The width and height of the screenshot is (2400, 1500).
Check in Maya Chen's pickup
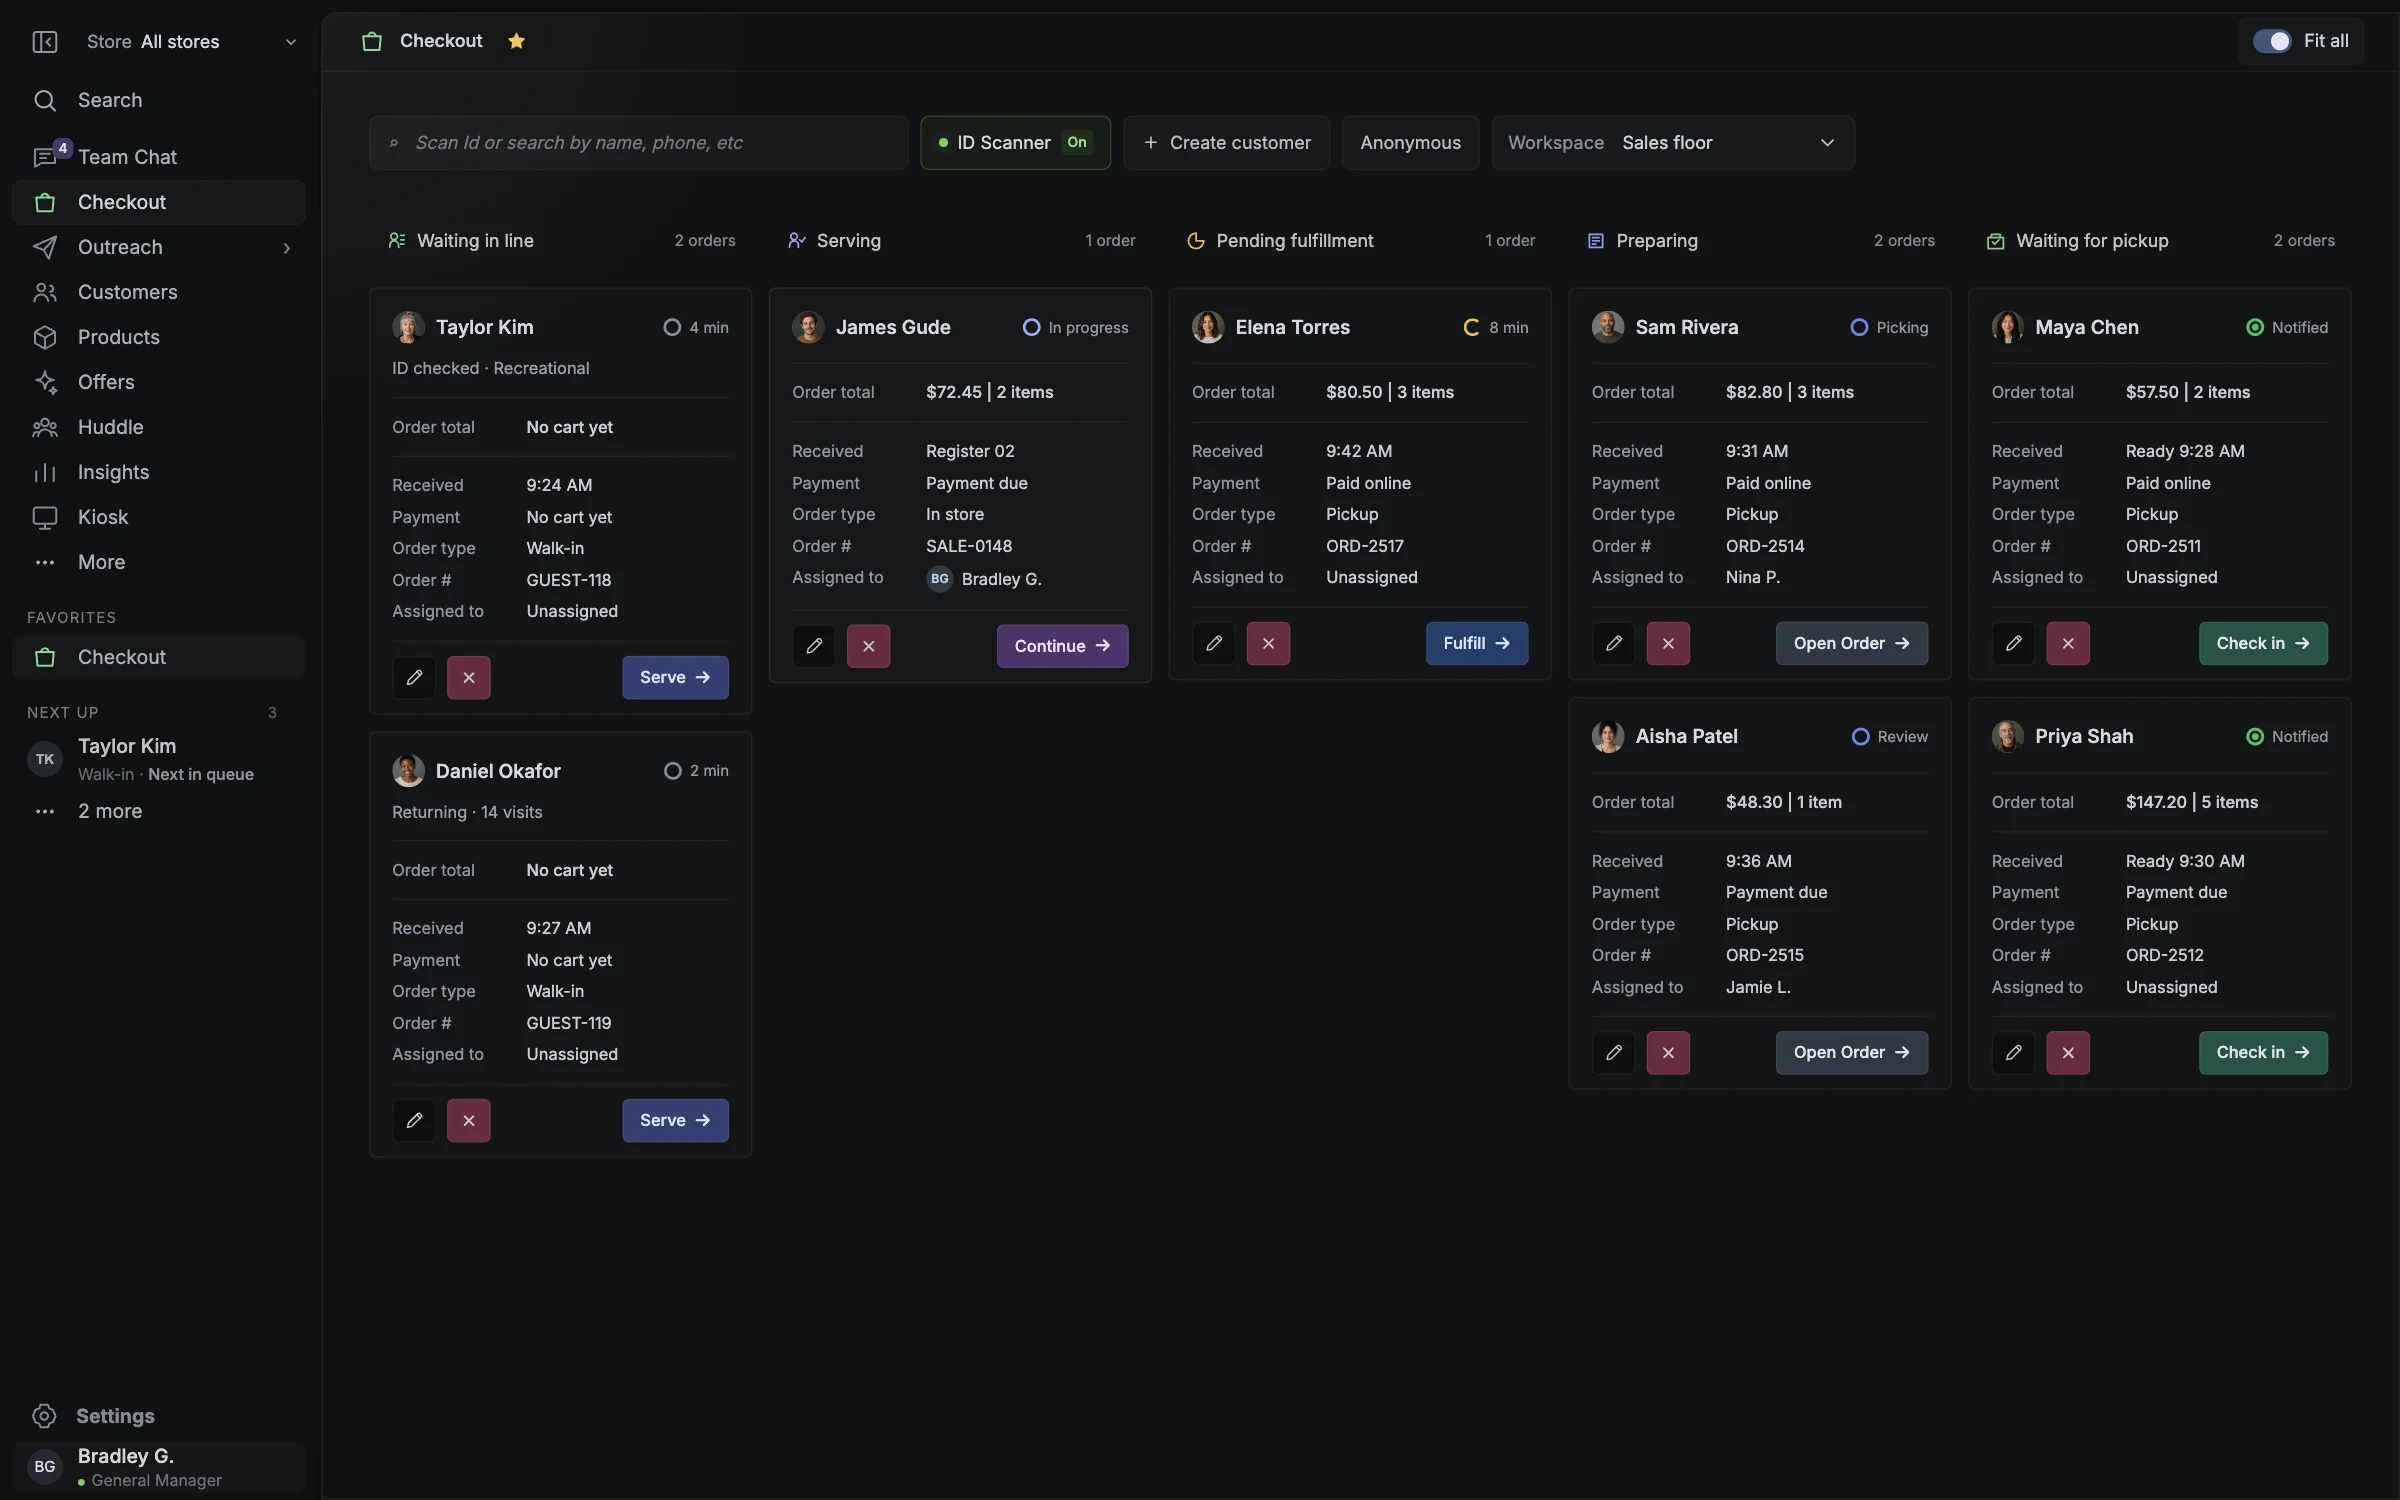[x=2263, y=643]
